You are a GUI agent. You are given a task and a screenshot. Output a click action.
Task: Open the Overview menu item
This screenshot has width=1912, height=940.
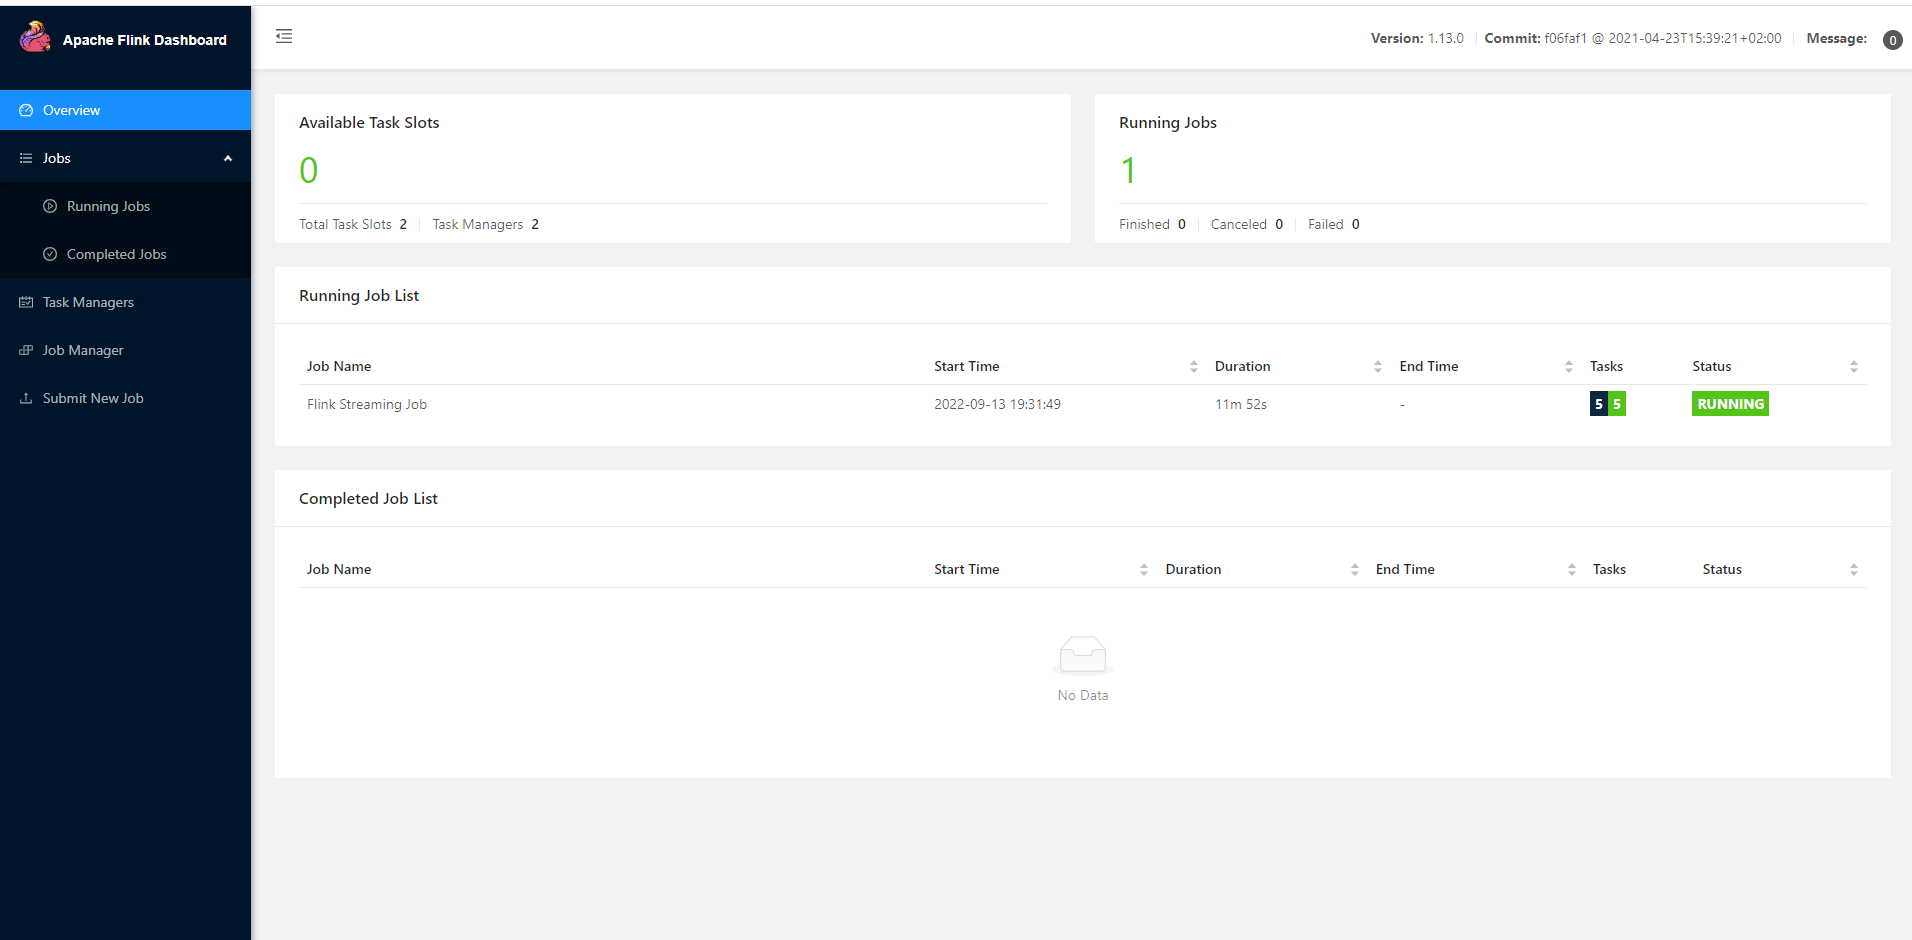[125, 110]
